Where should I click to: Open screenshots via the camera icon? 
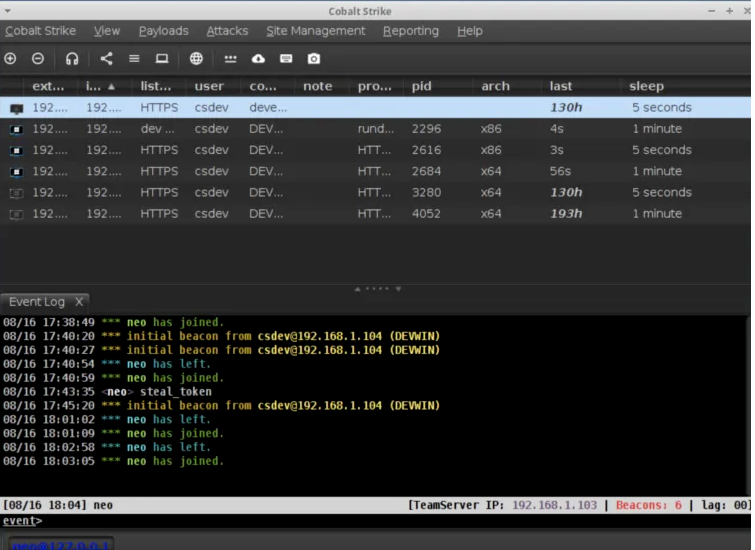[313, 59]
